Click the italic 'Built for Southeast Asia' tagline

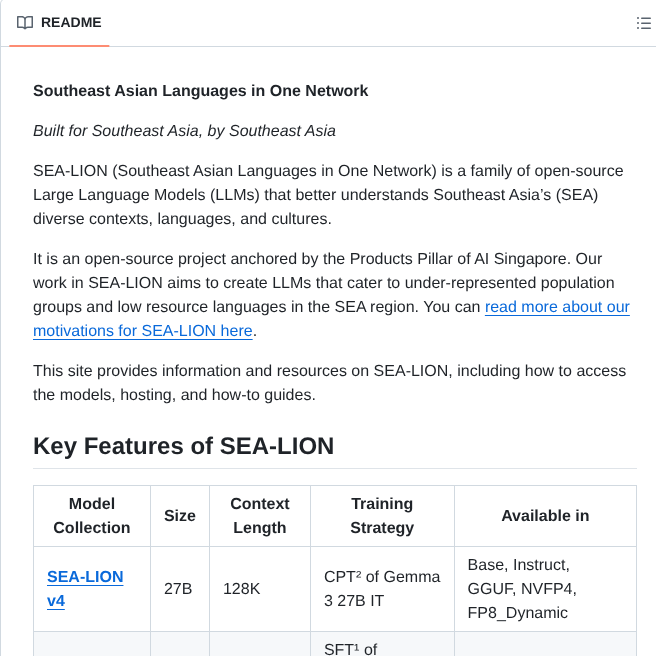(x=184, y=131)
